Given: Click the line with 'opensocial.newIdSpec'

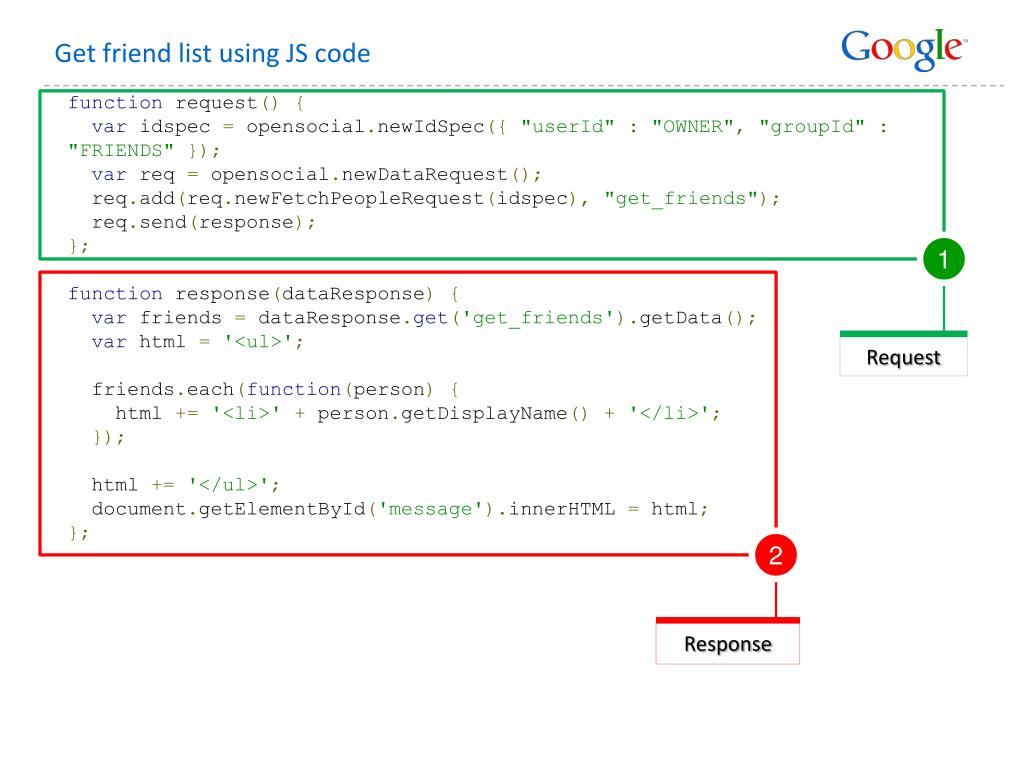Looking at the screenshot, I should 490,127.
